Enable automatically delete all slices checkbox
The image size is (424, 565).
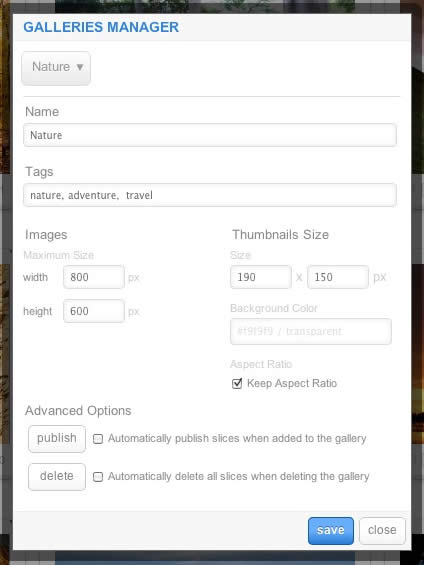point(98,477)
